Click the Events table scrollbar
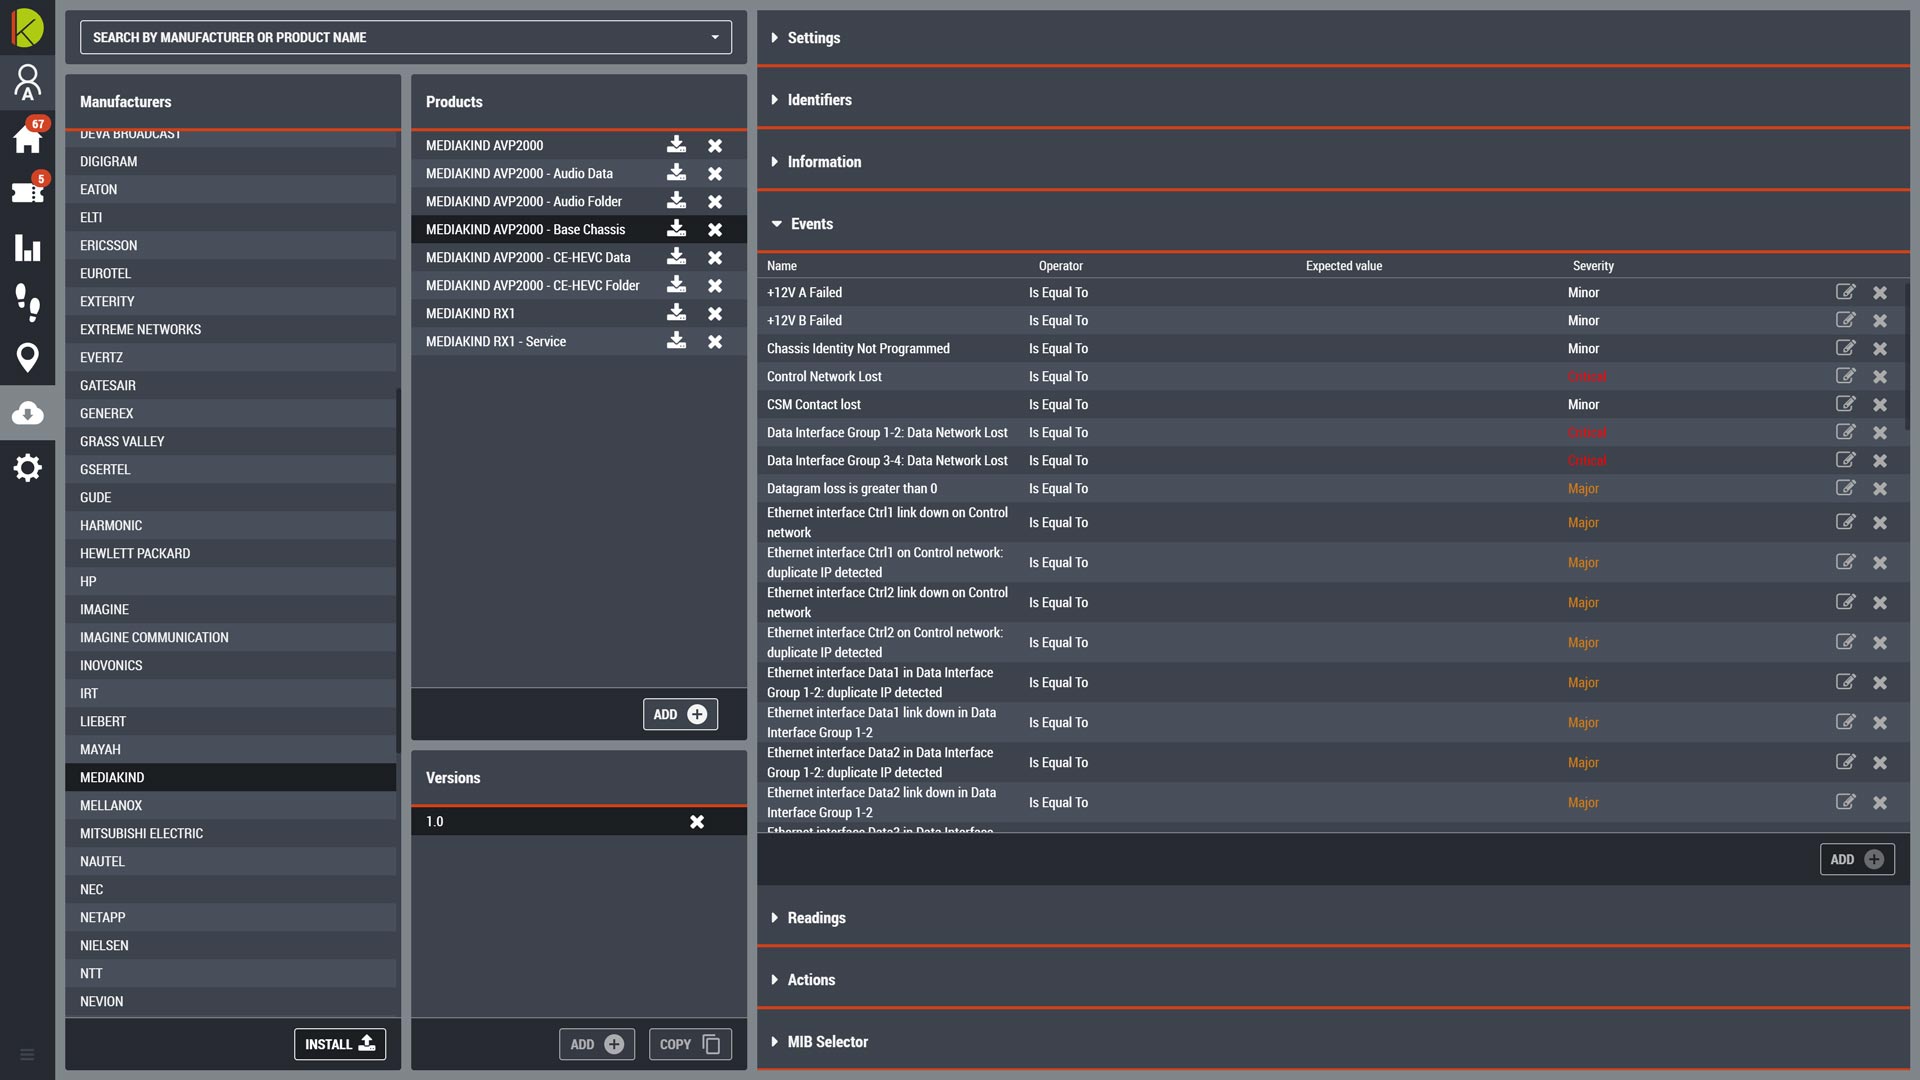Image resolution: width=1920 pixels, height=1080 pixels. point(1907,355)
